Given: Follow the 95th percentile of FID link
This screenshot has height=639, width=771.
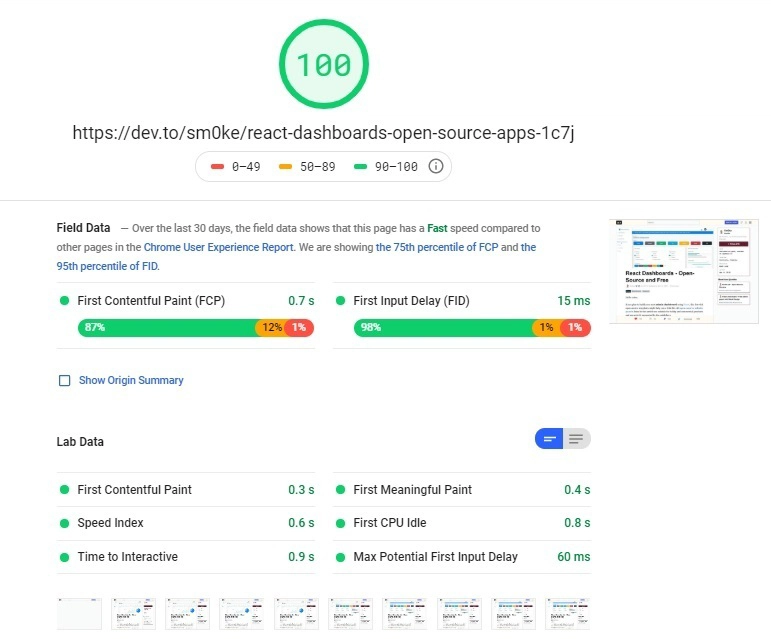Looking at the screenshot, I should tap(108, 266).
